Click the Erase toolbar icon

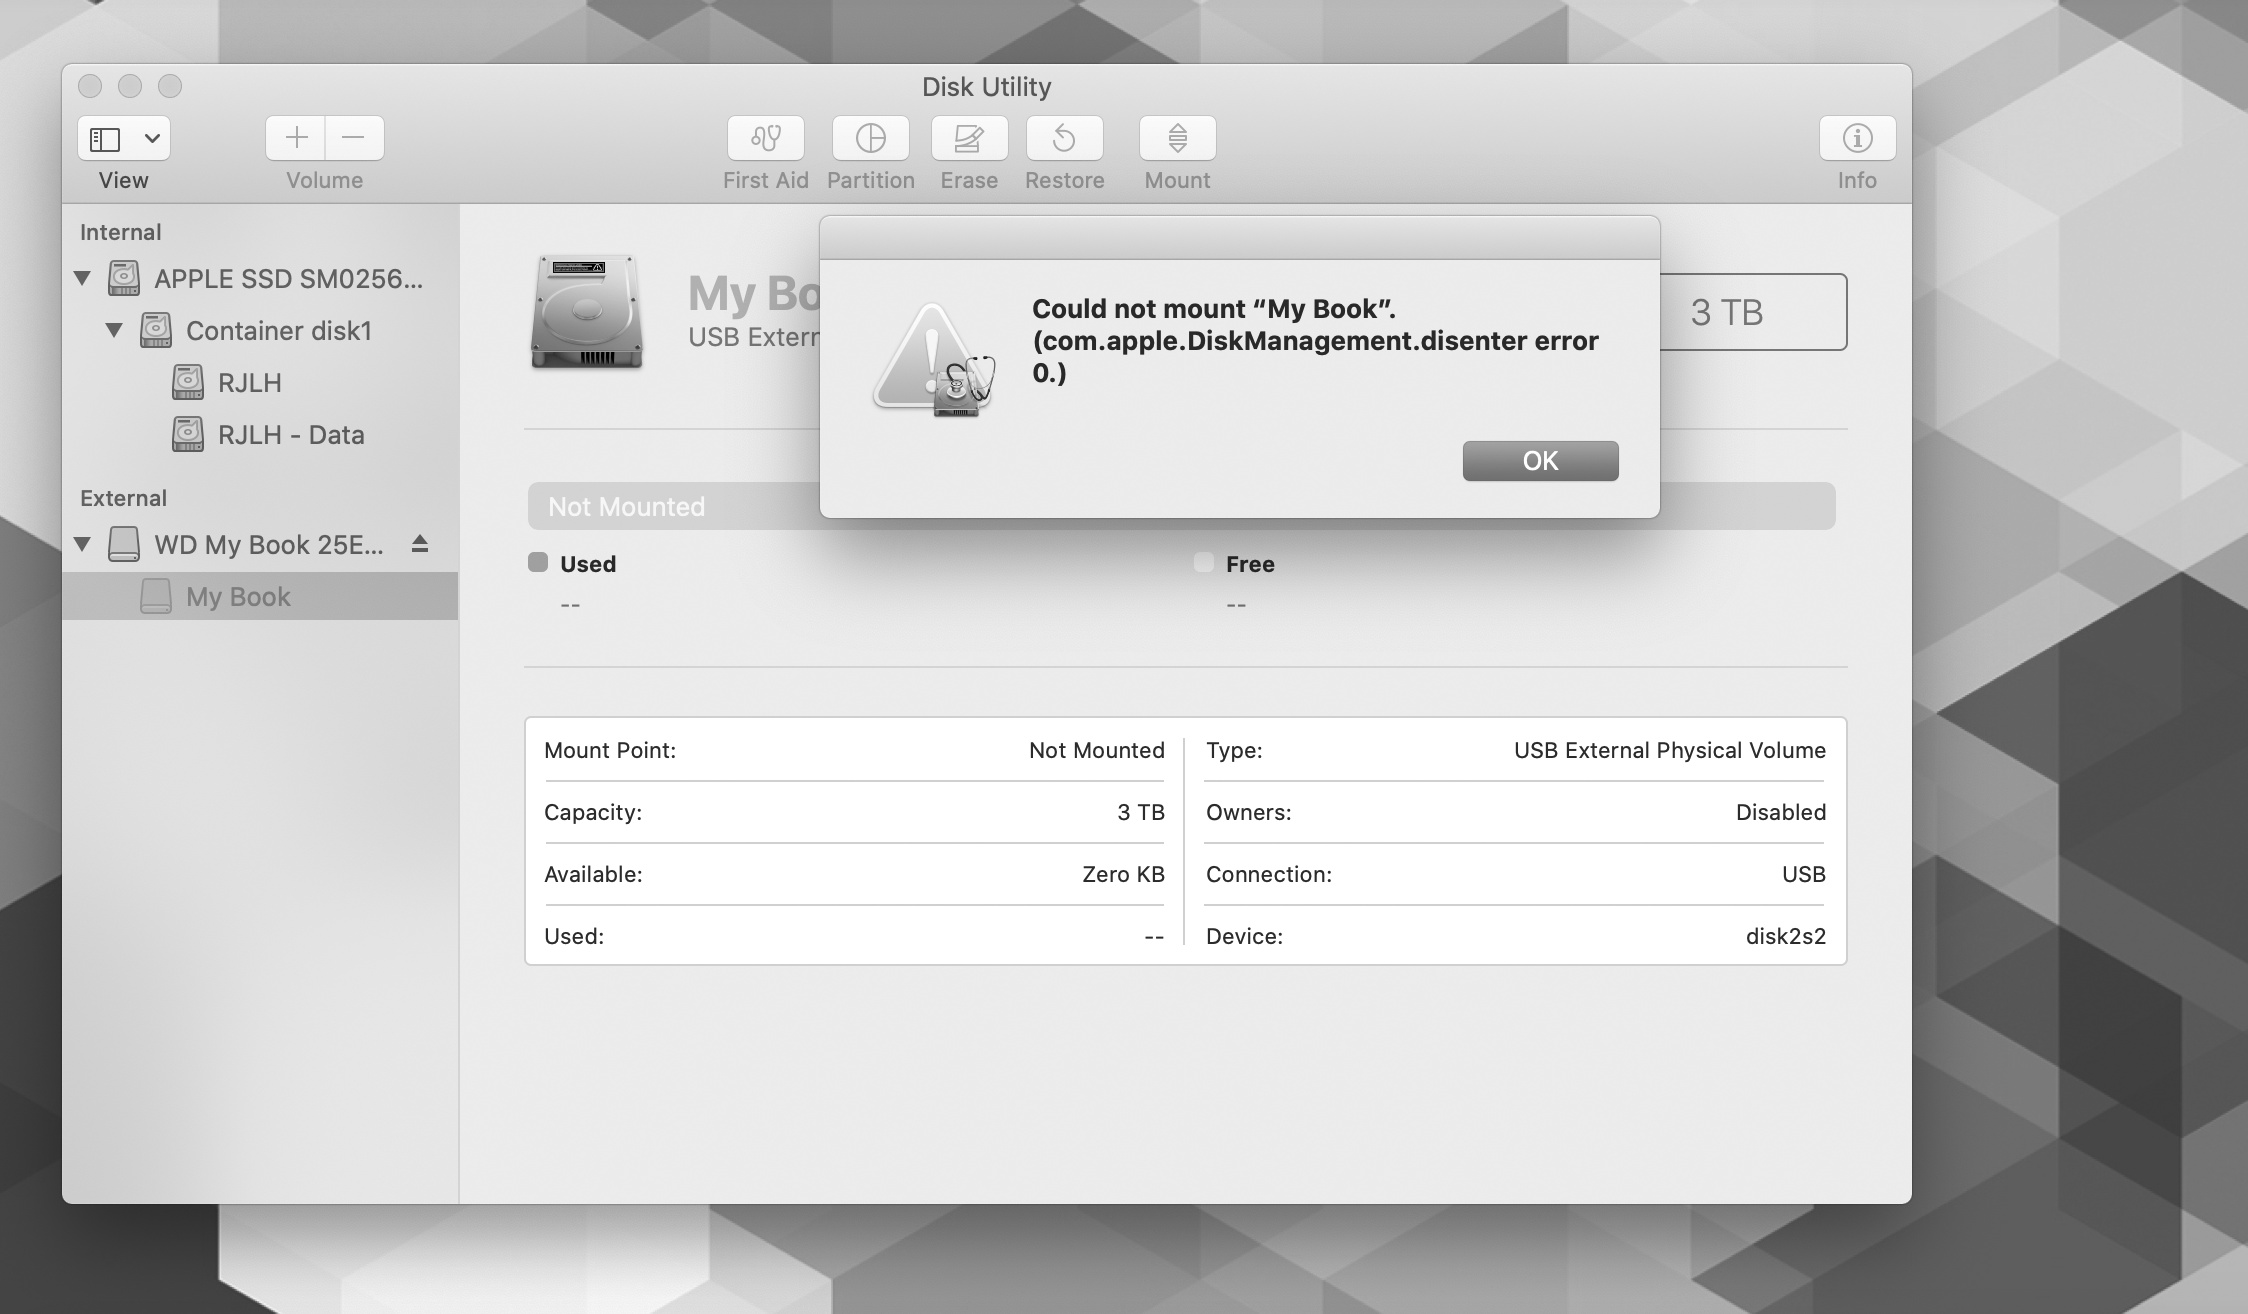[968, 138]
